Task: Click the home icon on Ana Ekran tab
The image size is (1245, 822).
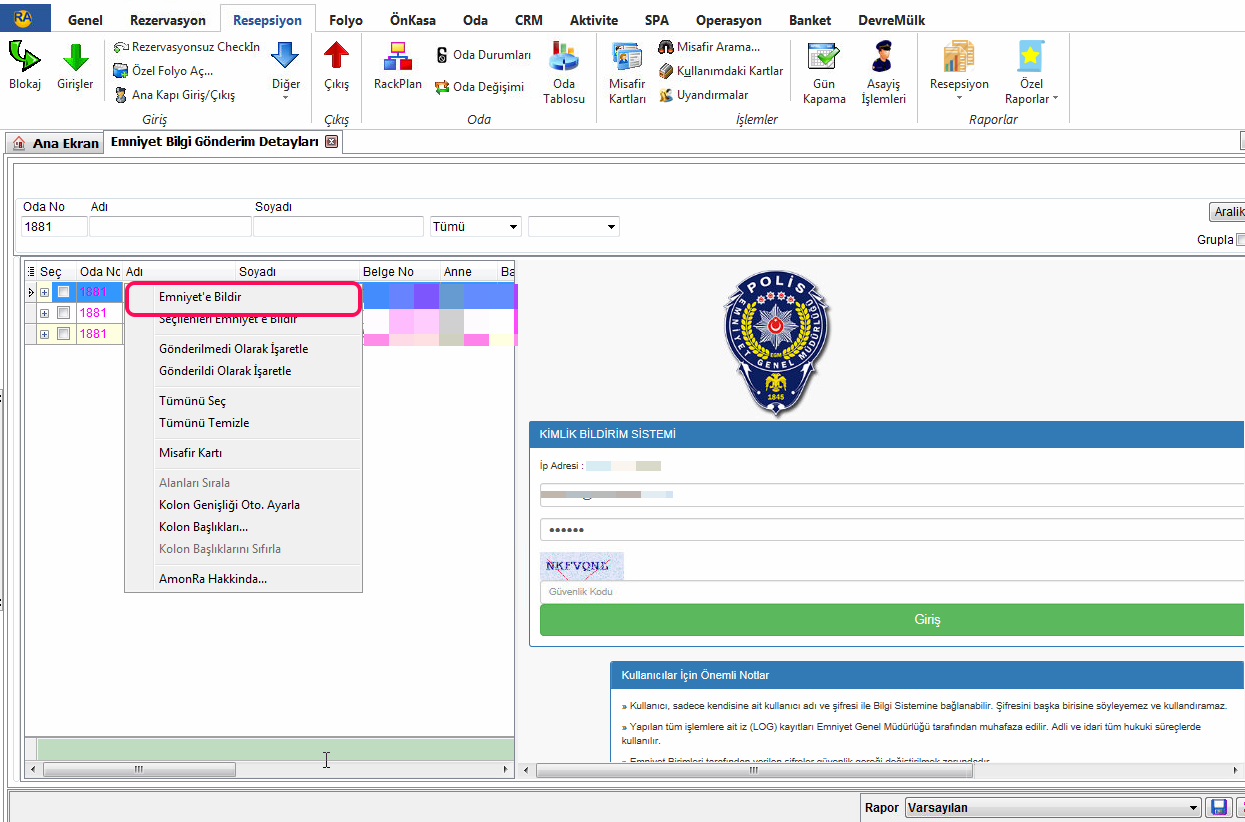Action: point(19,143)
